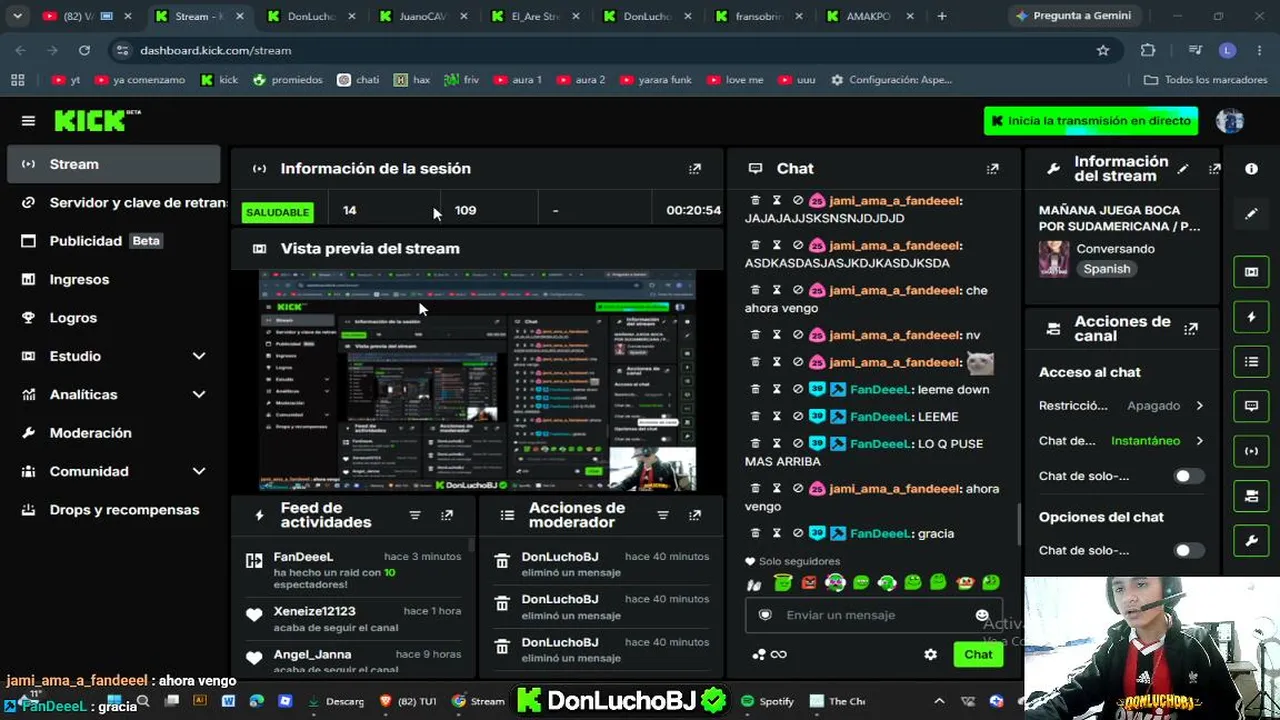Screen dimensions: 1280x720
Task: Open the hamburger menu beside Kick logo
Action: click(28, 121)
